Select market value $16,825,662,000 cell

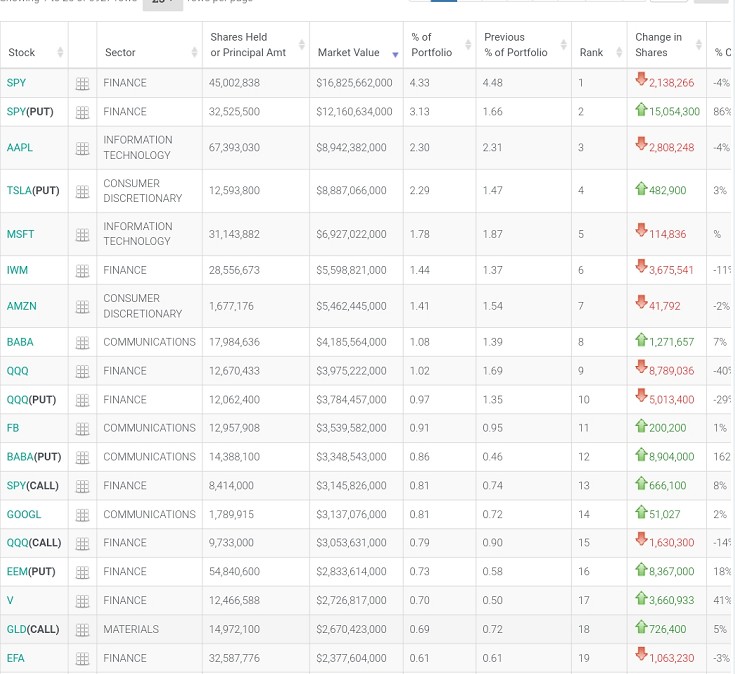click(x=354, y=83)
